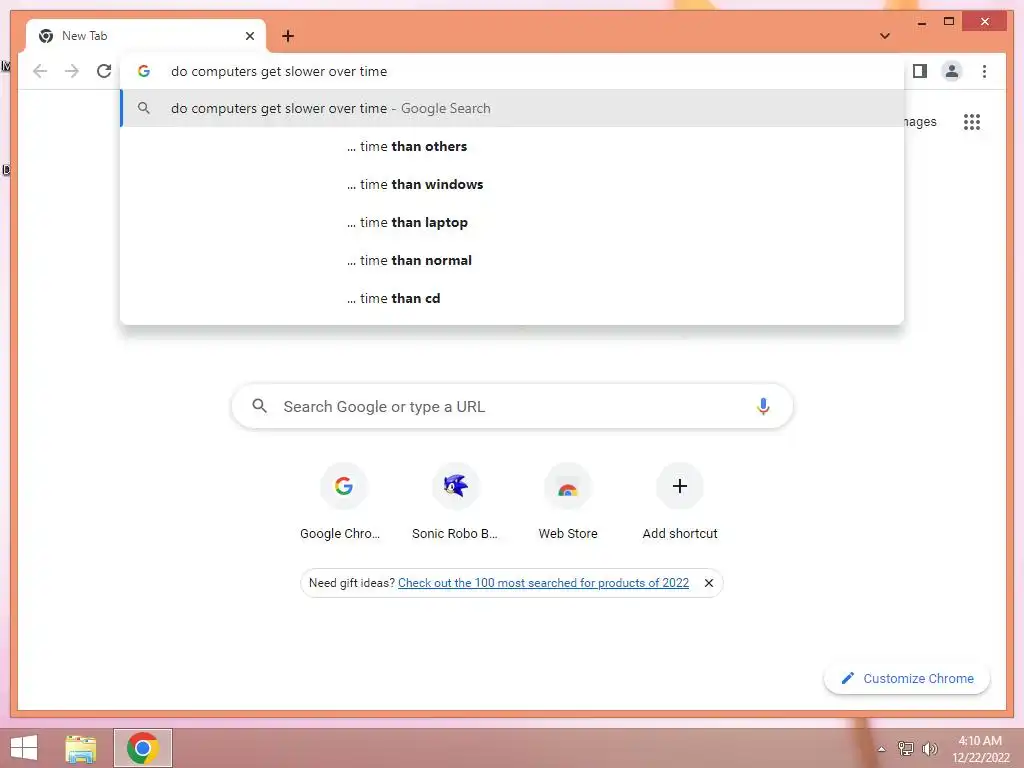Start voice search with microphone icon
The height and width of the screenshot is (768, 1024).
pos(763,406)
